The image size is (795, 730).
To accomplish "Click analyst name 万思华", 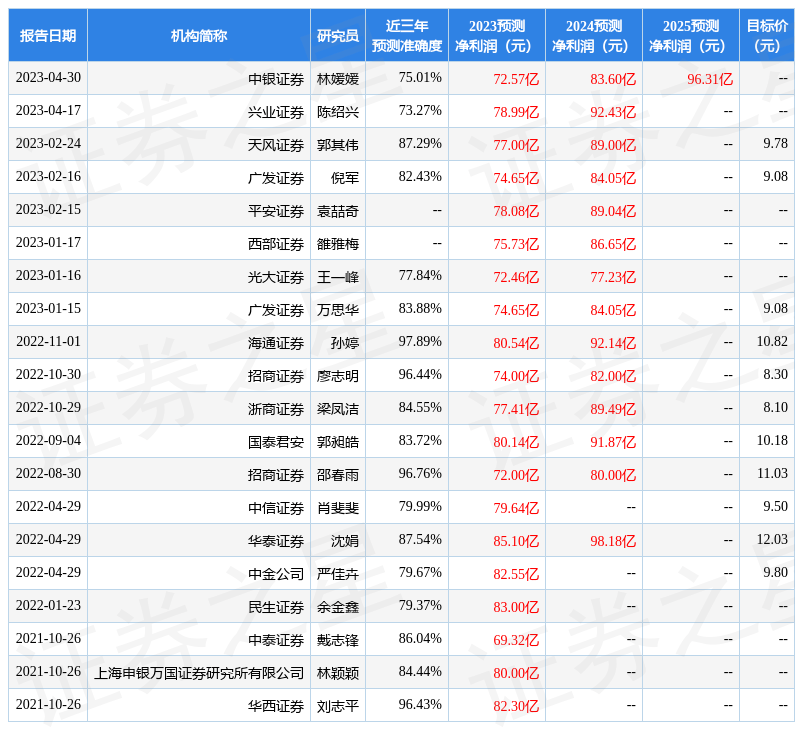I will [338, 310].
